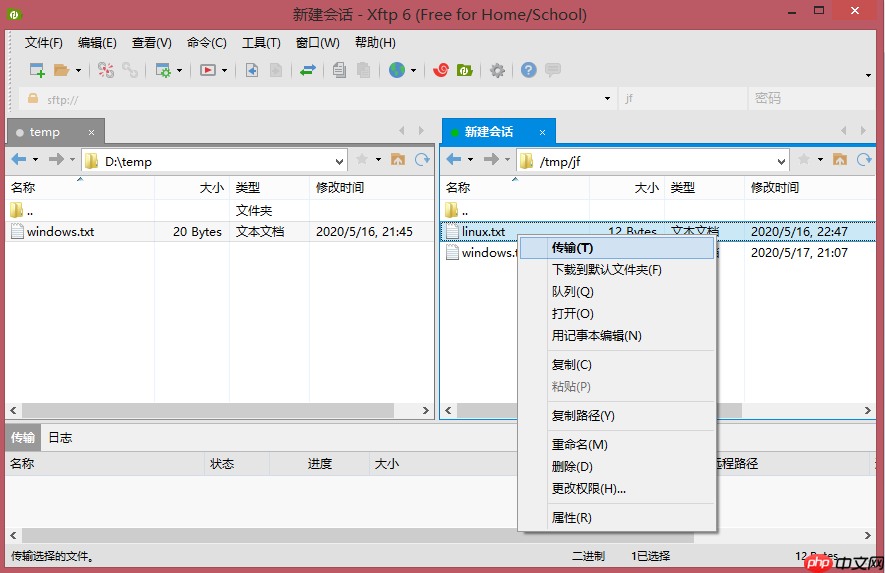885x573 pixels.
Task: Click the local pane Forward arrow
Action: coord(56,160)
